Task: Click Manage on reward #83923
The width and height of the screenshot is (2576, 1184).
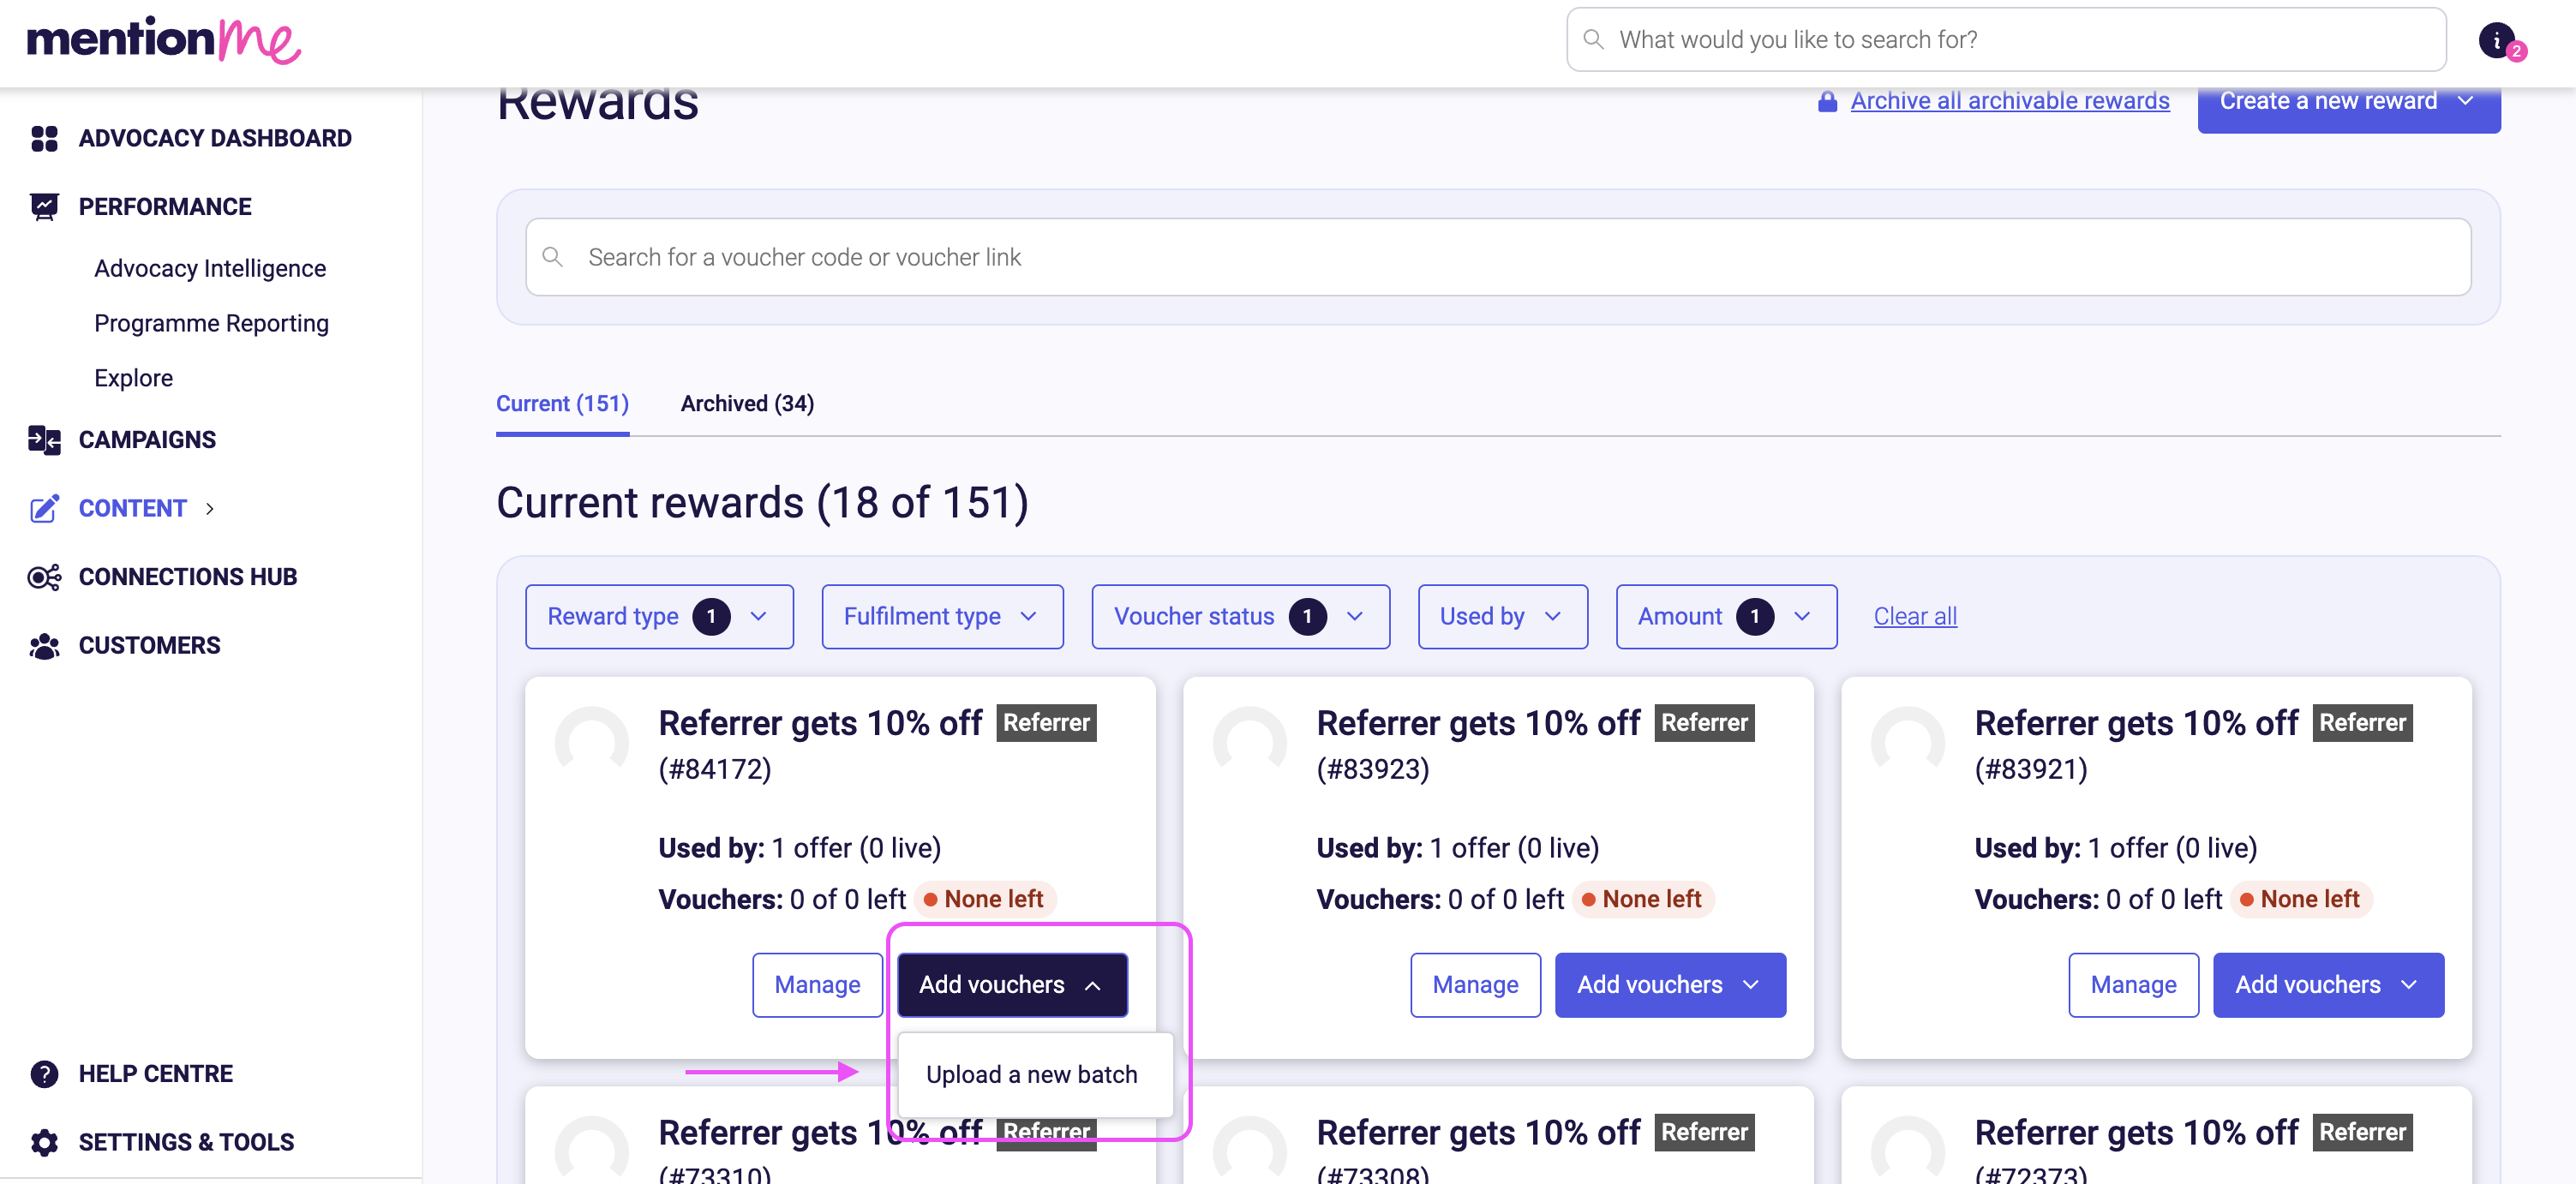Action: 1475,985
